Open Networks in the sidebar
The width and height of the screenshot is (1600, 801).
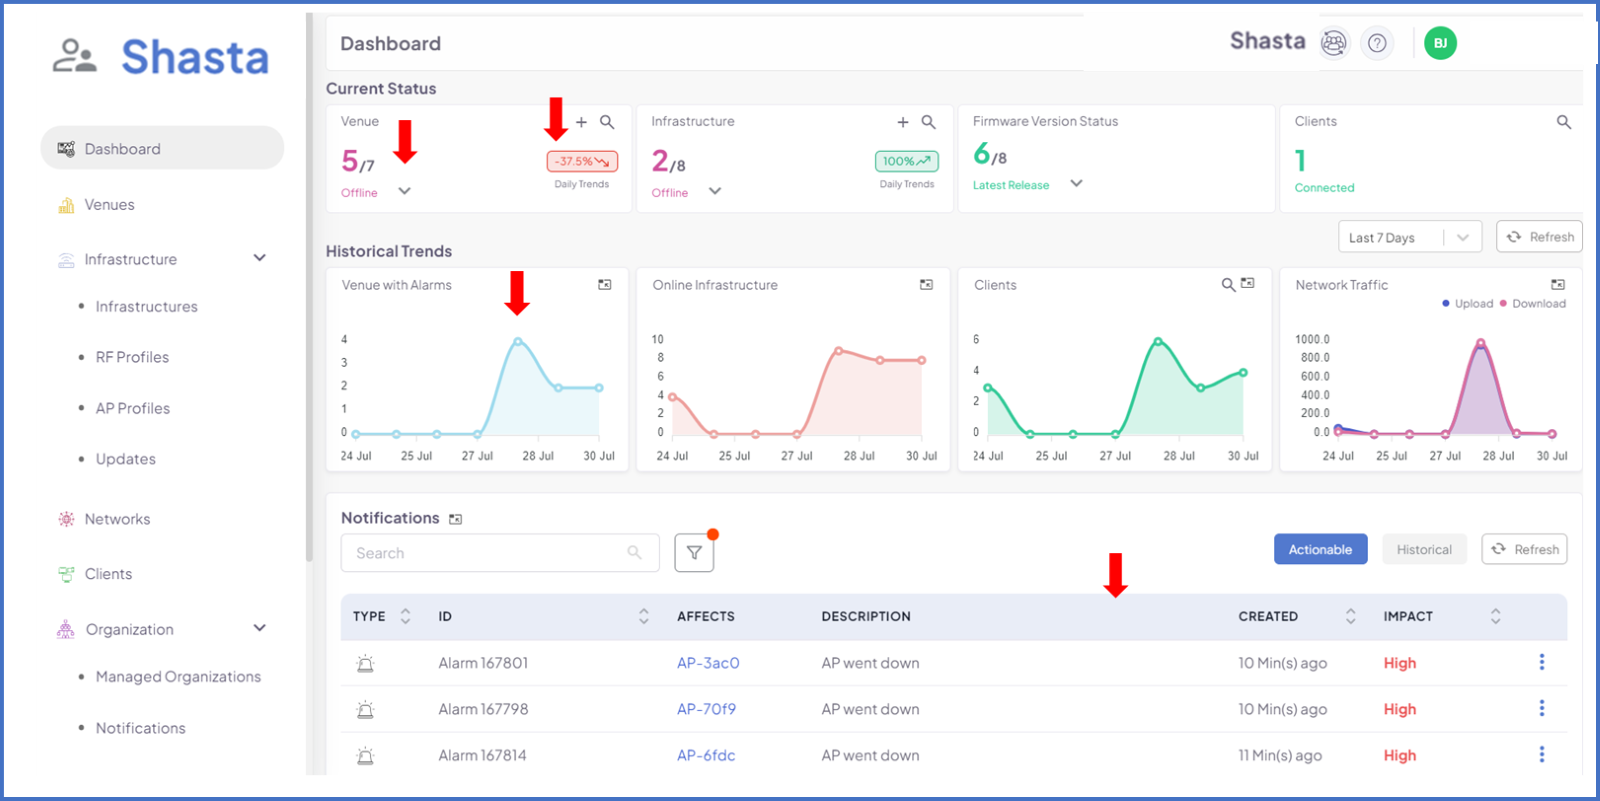tap(117, 519)
